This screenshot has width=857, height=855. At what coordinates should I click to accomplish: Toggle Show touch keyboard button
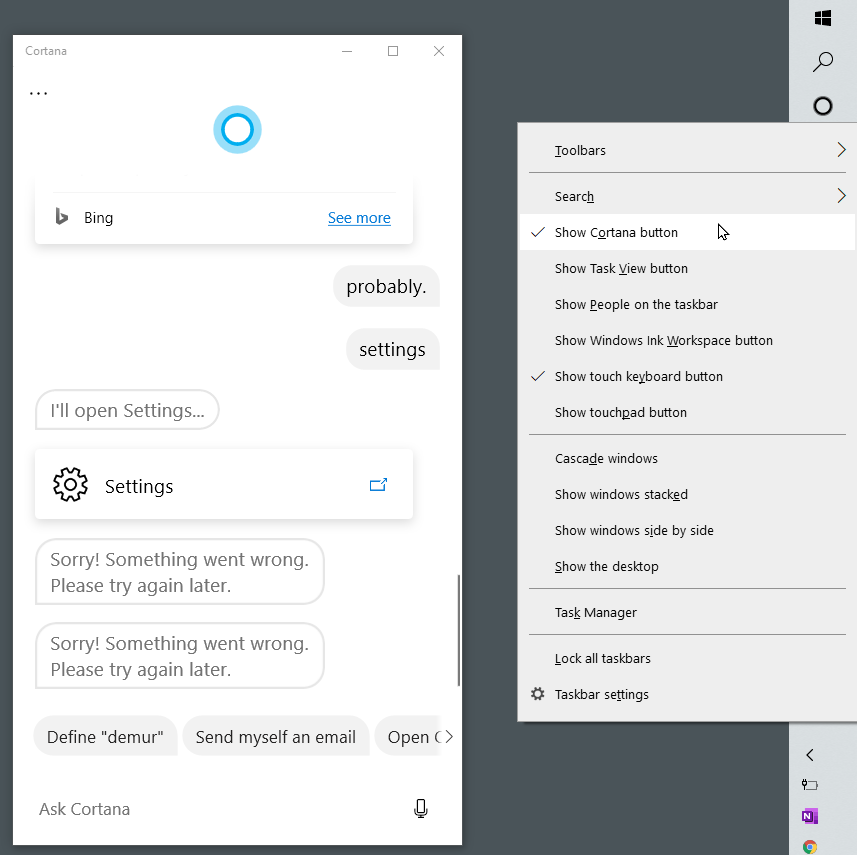pos(687,376)
